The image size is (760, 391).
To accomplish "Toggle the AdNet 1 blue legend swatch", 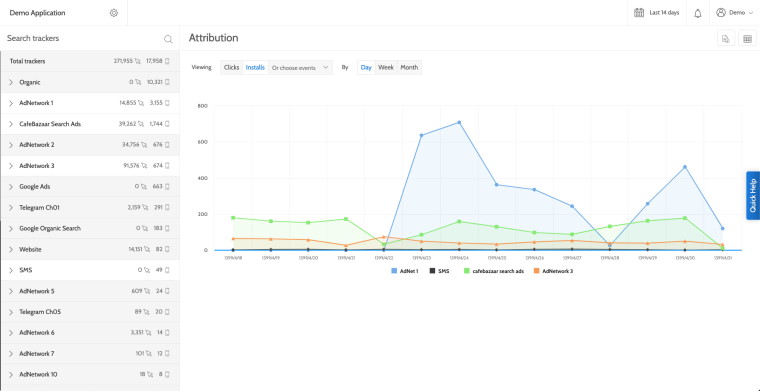I will pyautogui.click(x=394, y=271).
